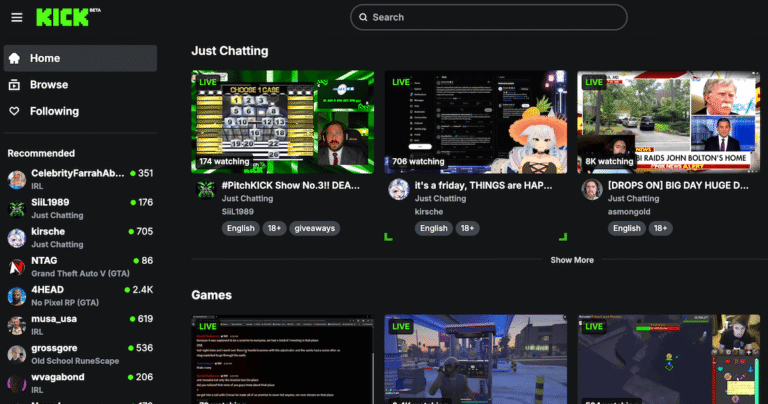Click the Browse icon in sidebar

pyautogui.click(x=14, y=85)
